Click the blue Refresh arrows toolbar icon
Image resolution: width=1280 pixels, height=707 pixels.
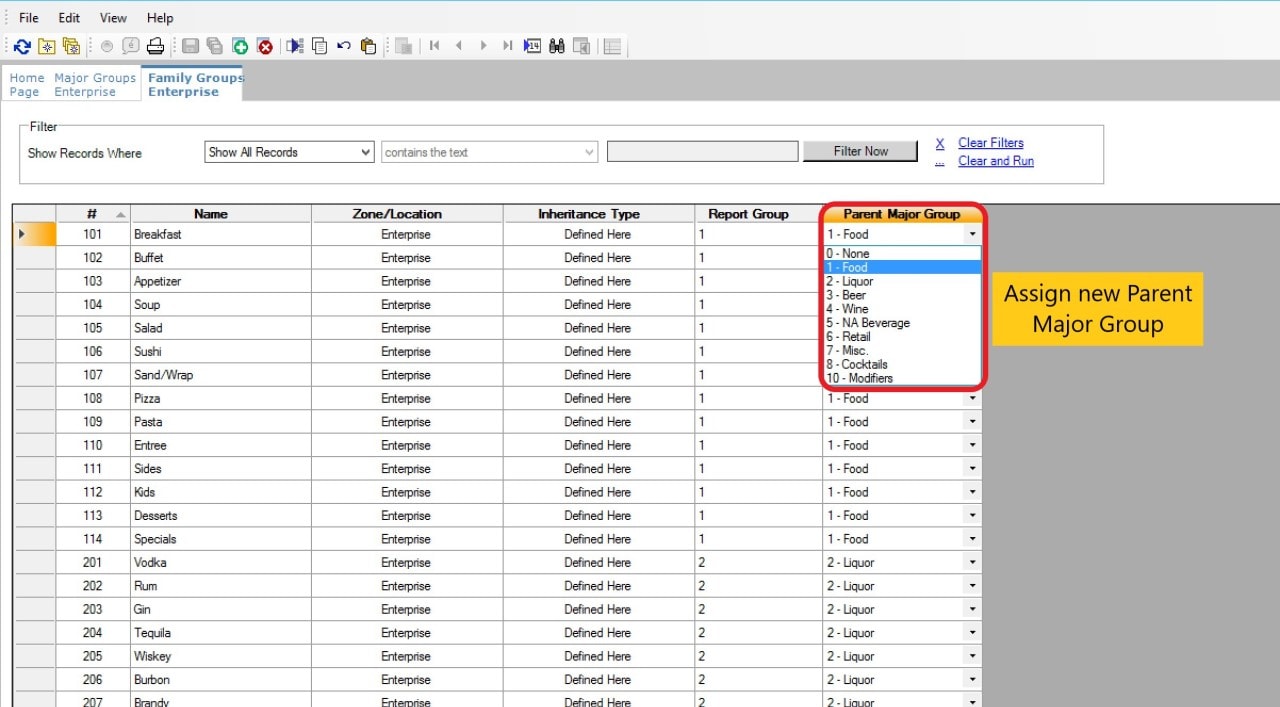22,46
